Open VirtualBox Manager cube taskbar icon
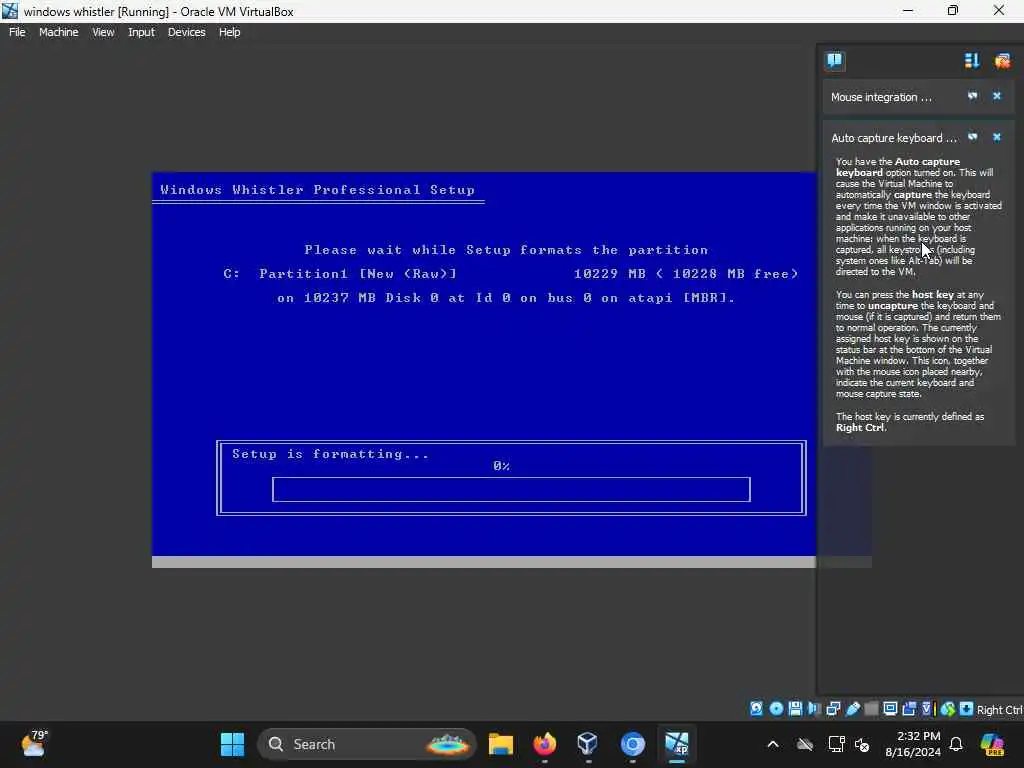 tap(587, 744)
